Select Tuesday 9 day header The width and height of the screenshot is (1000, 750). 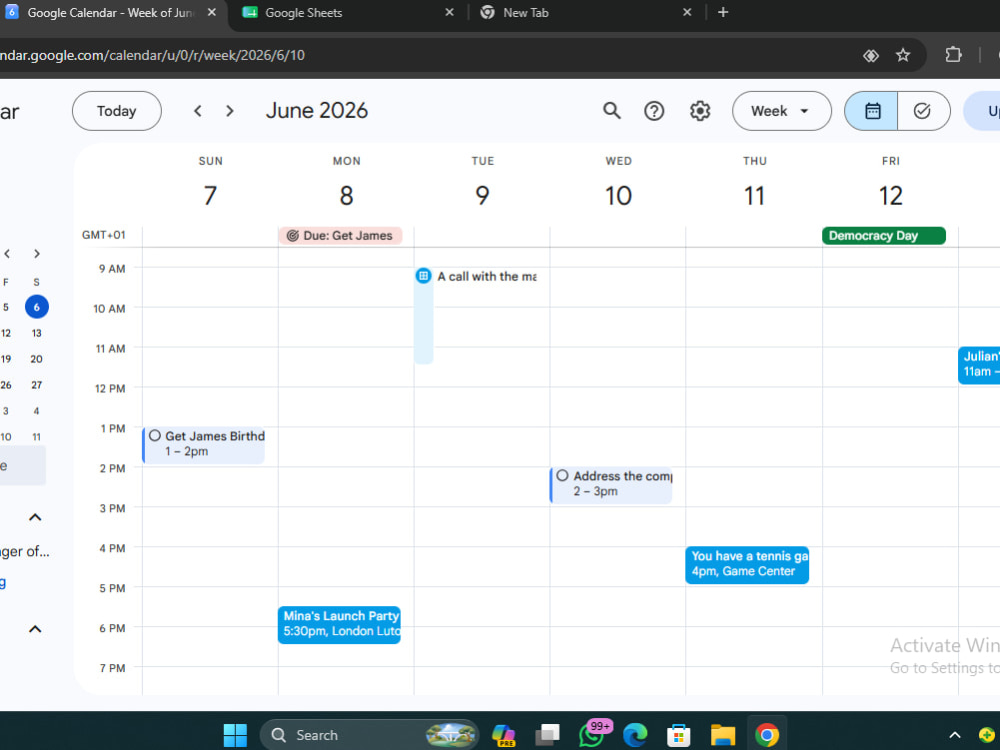[x=483, y=195]
